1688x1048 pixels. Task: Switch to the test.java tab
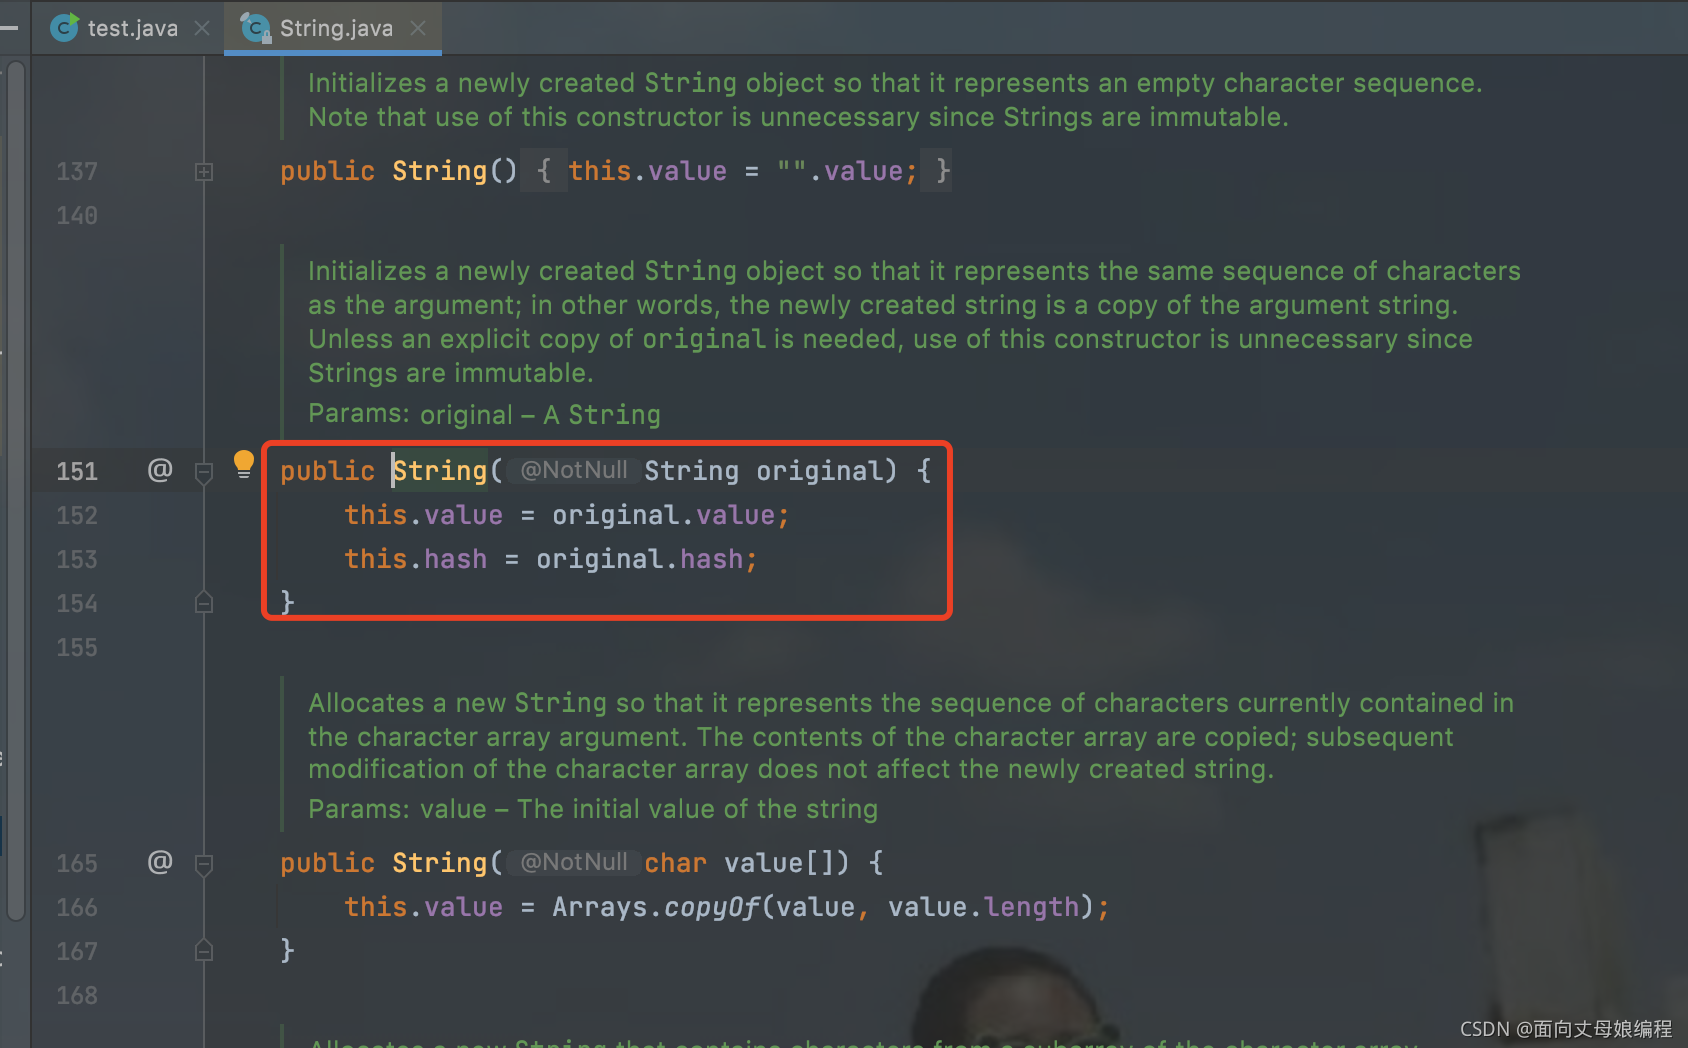[132, 28]
